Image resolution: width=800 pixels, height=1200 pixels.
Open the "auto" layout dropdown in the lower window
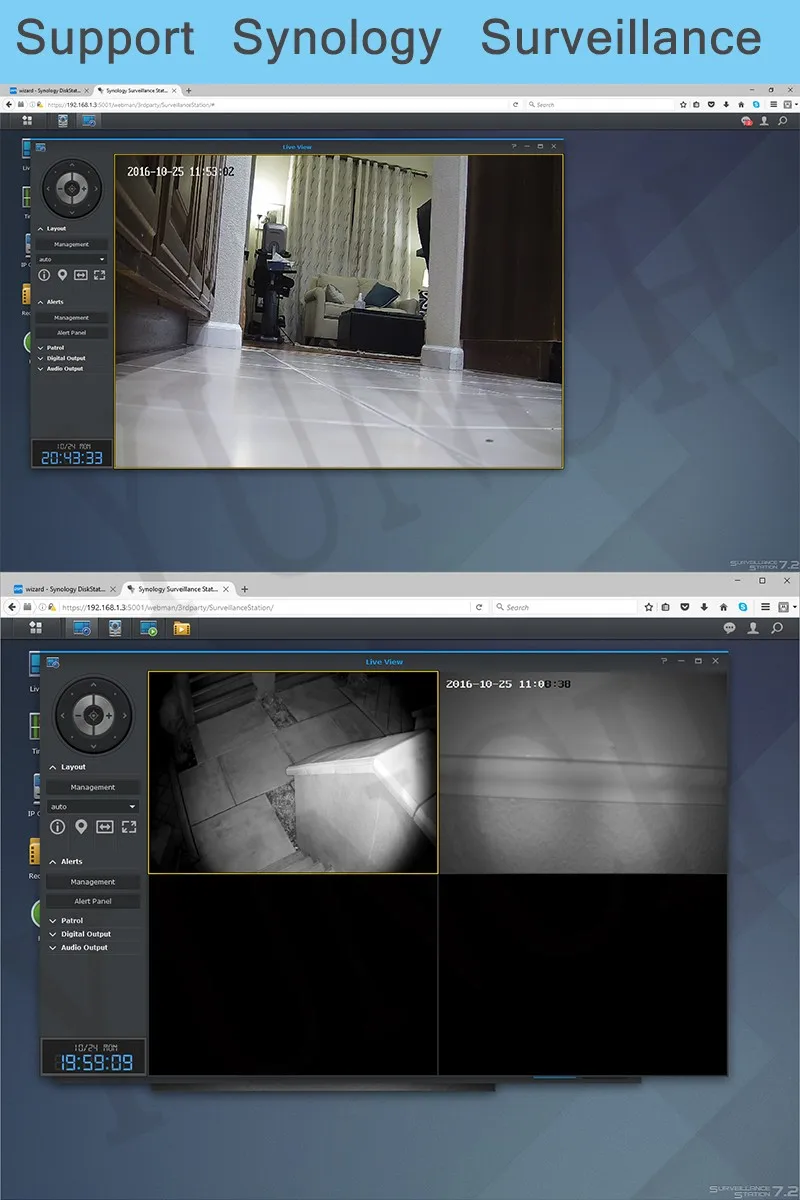point(92,806)
